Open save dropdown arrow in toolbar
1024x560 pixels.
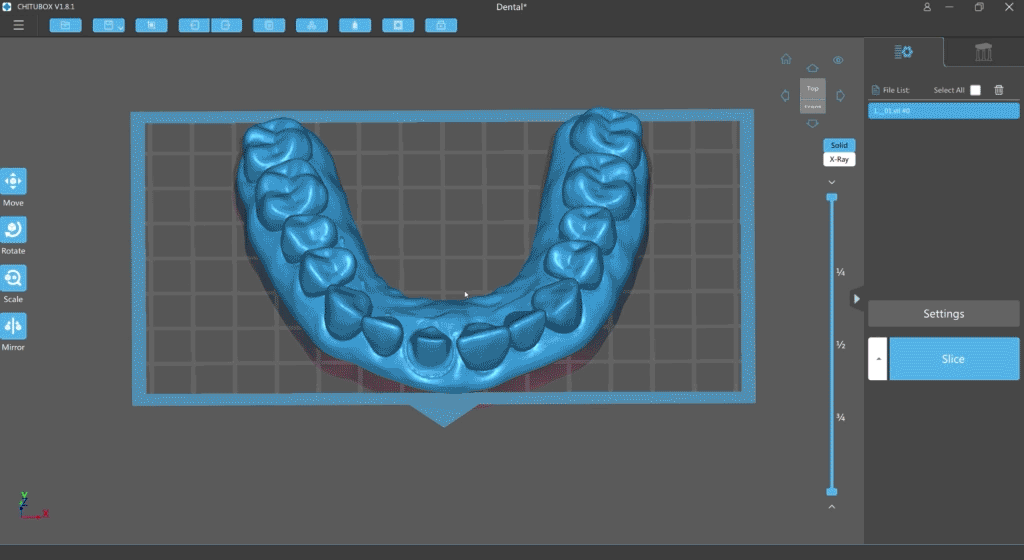[120, 27]
